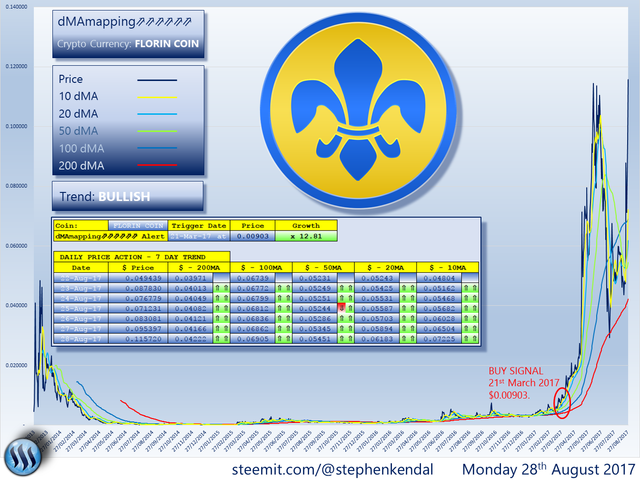Click the y-axis label '0.120000'
This screenshot has height=480, width=640.
(x=16, y=66)
